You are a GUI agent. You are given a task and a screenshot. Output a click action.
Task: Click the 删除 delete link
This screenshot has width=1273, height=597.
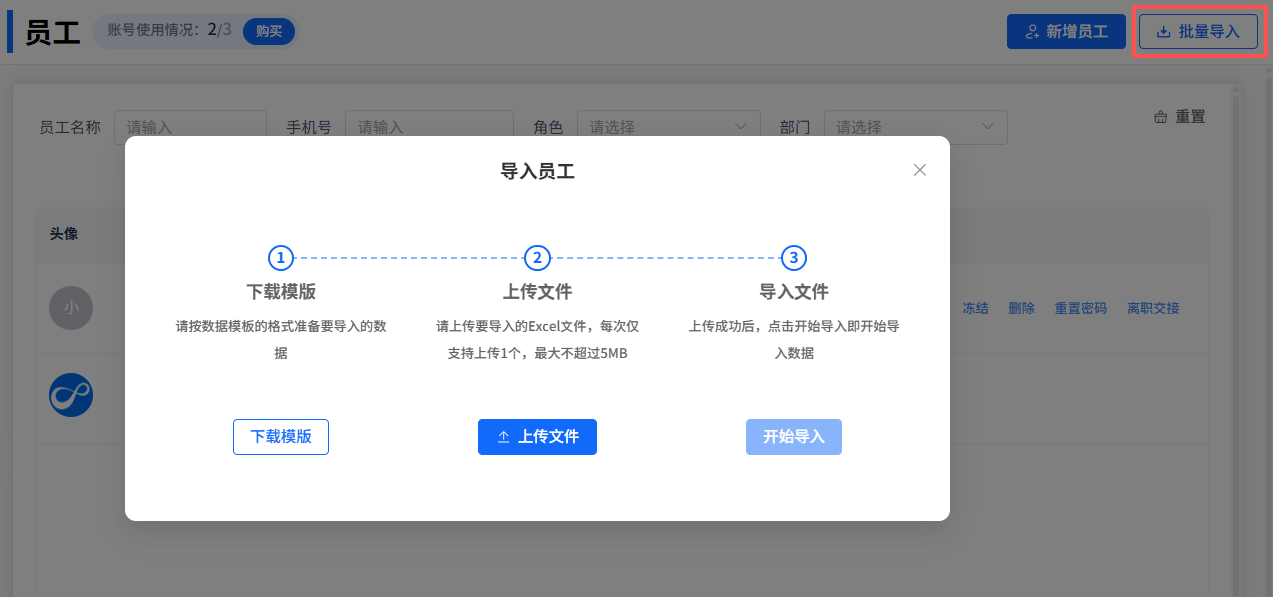coord(1021,308)
